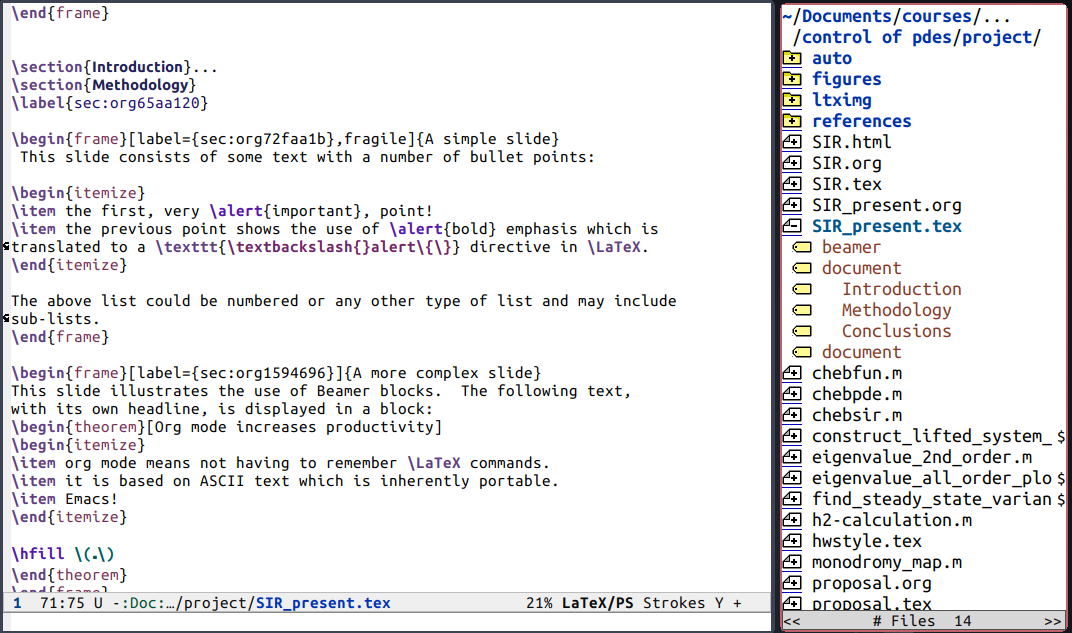The width and height of the screenshot is (1072, 633).
Task: Open SIR.html from speedbar
Action: coord(852,142)
